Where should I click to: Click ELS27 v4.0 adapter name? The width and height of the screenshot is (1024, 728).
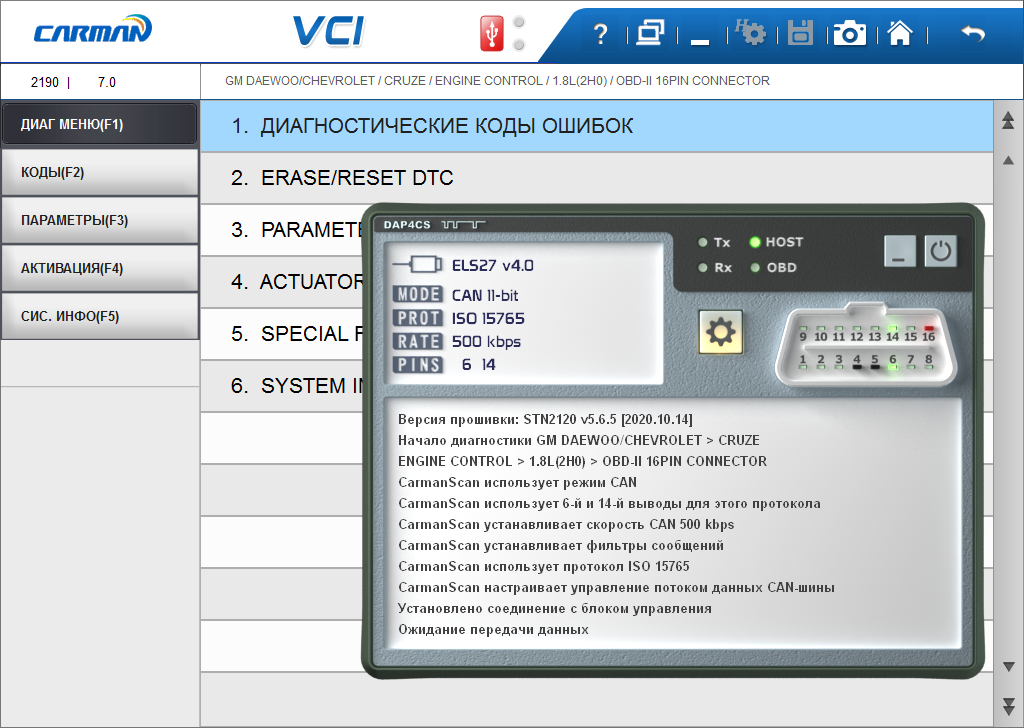click(x=492, y=265)
